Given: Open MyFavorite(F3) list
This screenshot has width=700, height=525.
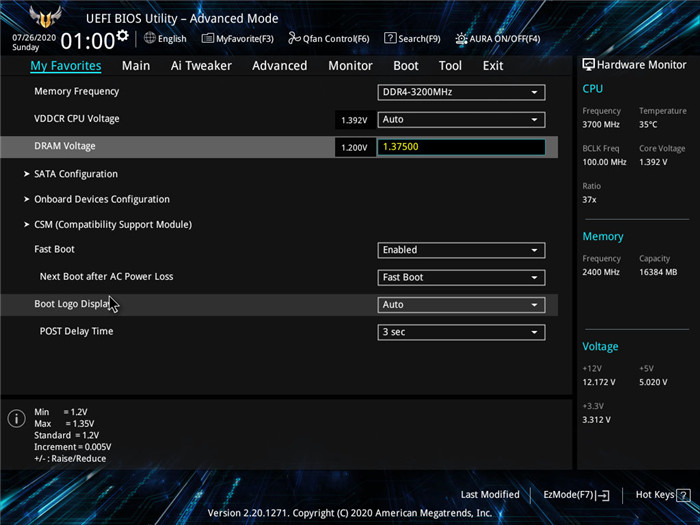Looking at the screenshot, I should (238, 39).
